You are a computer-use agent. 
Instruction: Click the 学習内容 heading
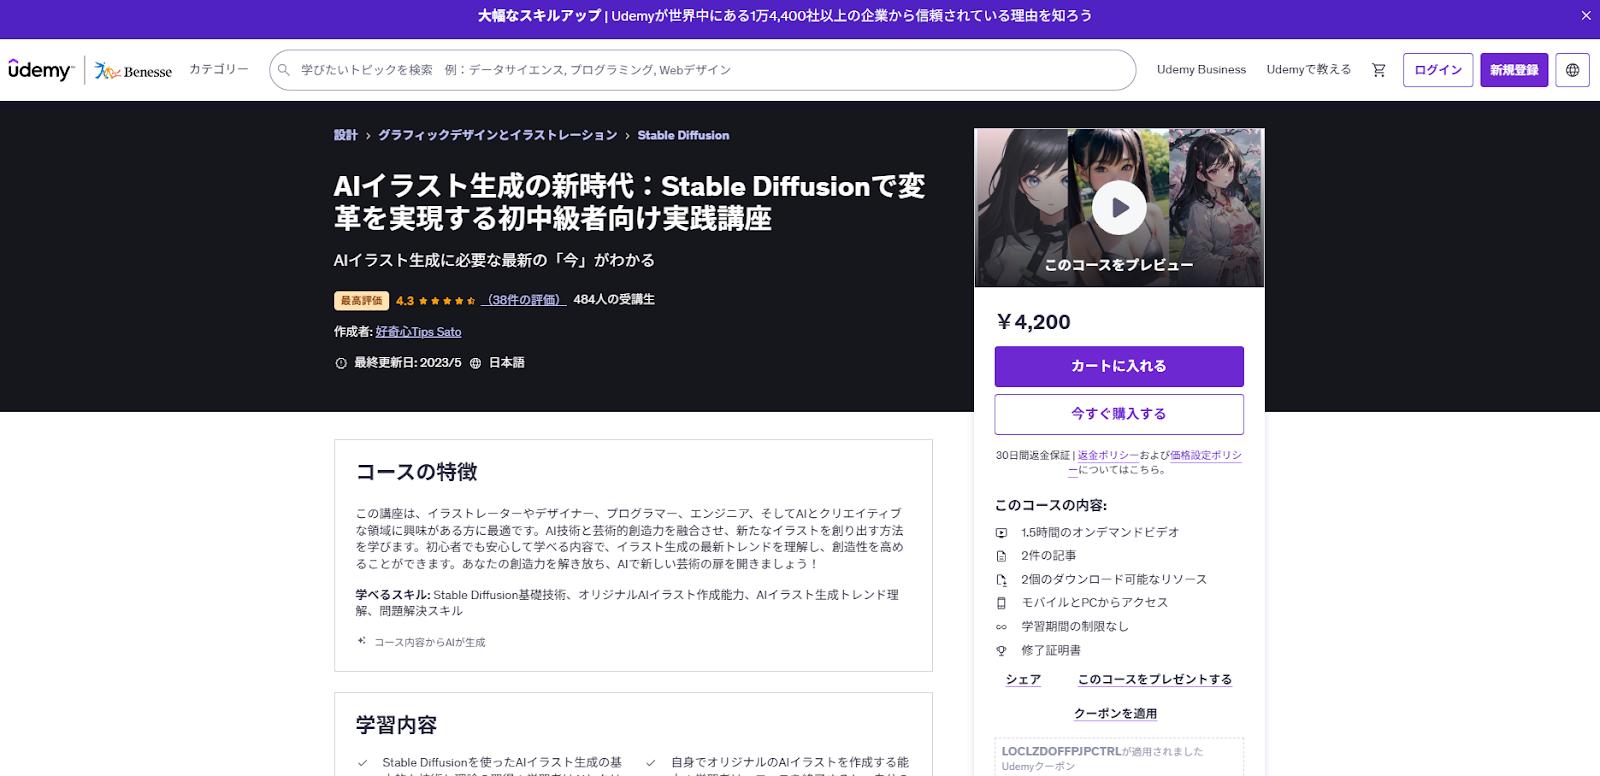pyautogui.click(x=397, y=725)
